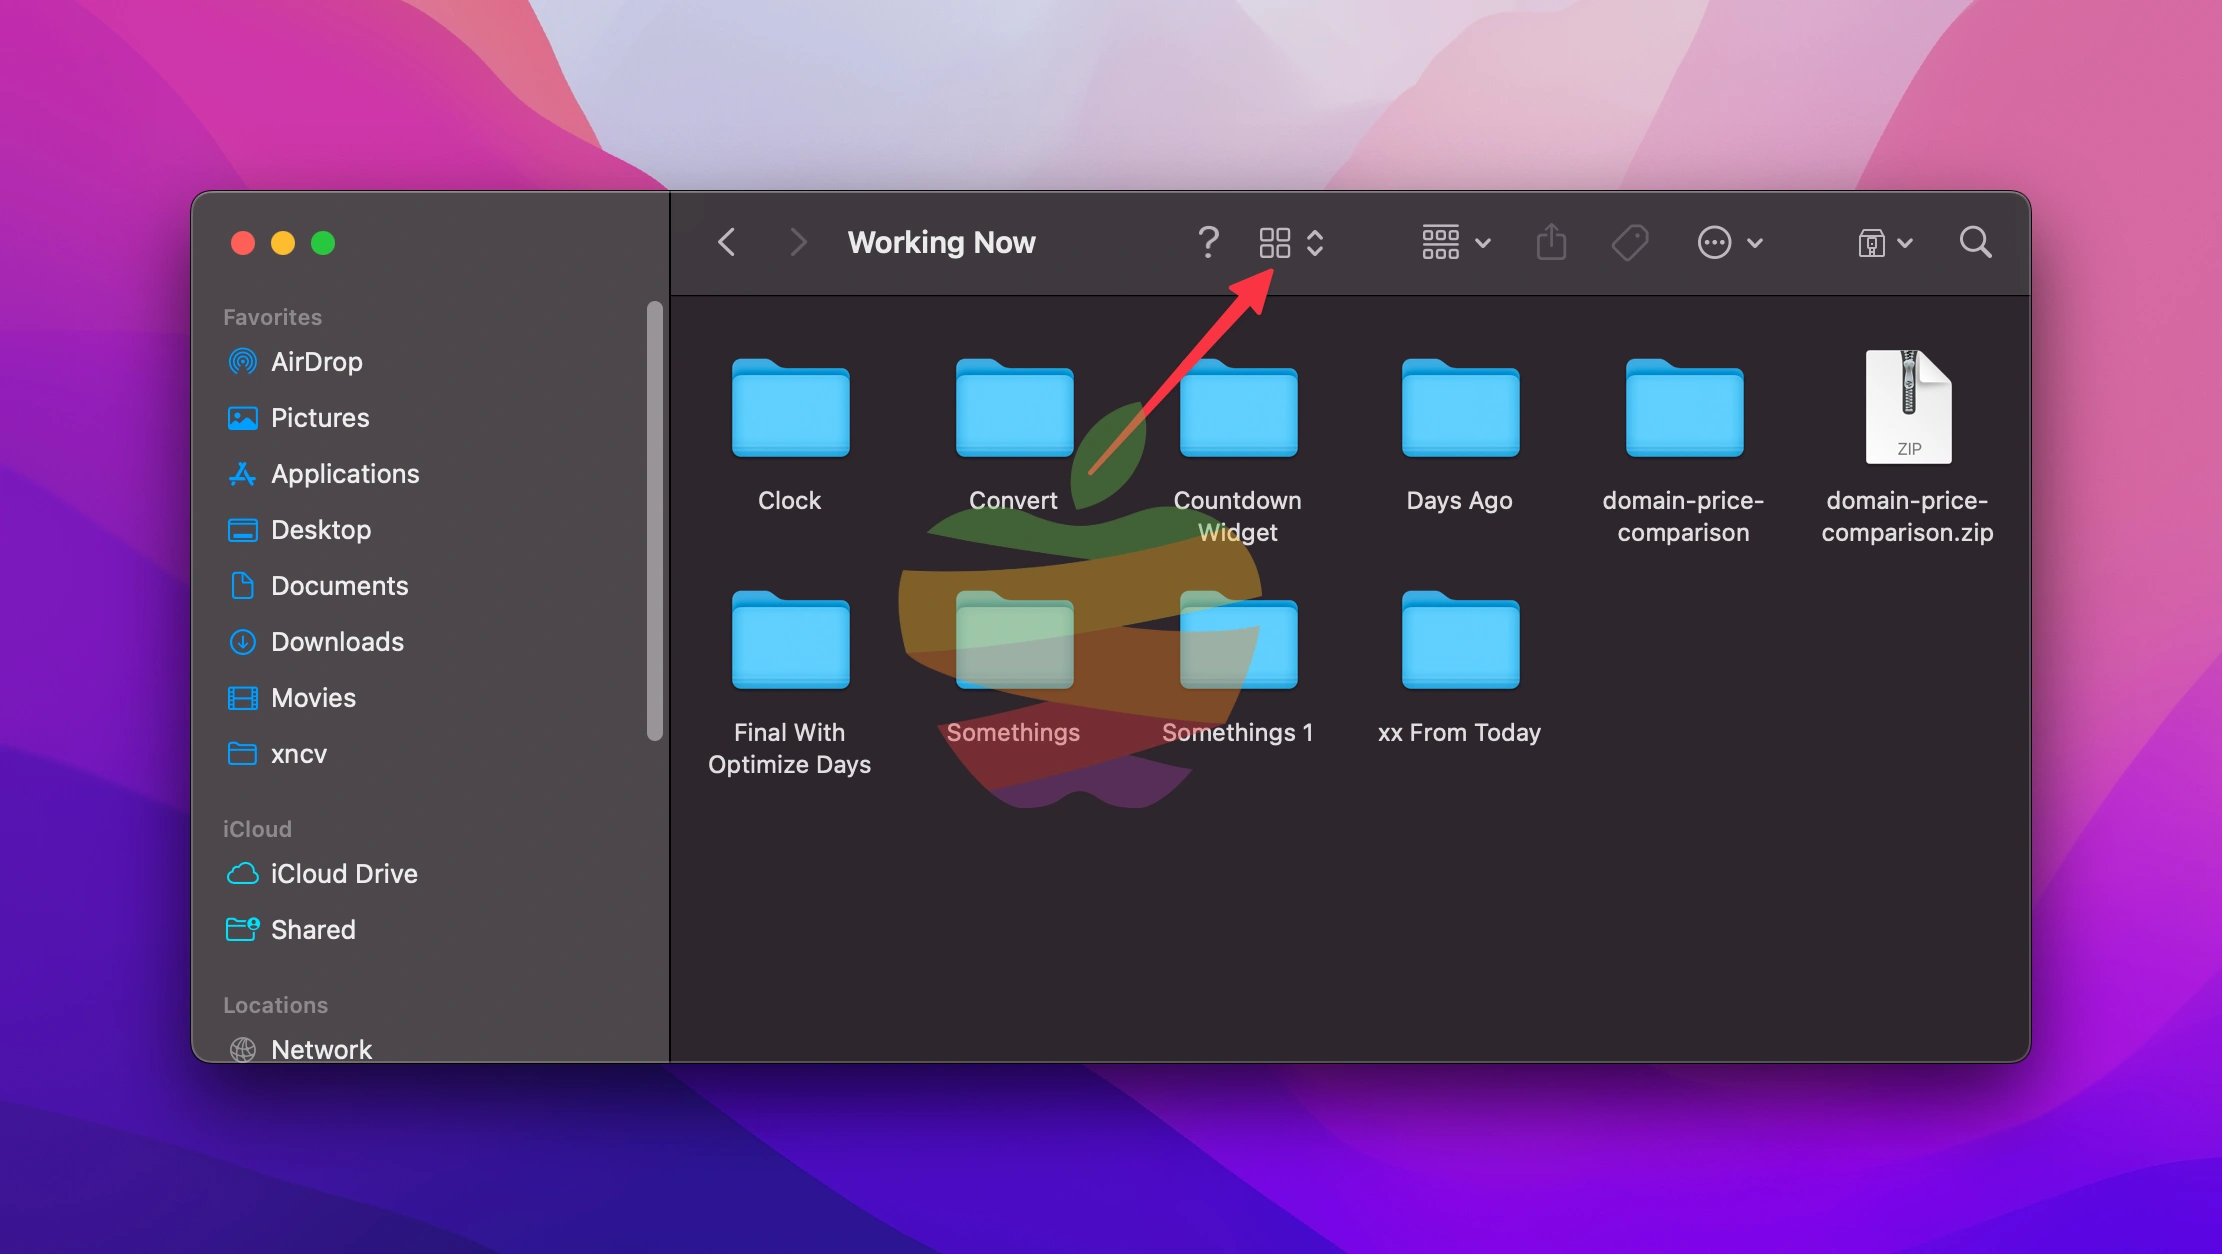Click the iCloud section header
Screen dimensions: 2222x1254
(x=257, y=829)
